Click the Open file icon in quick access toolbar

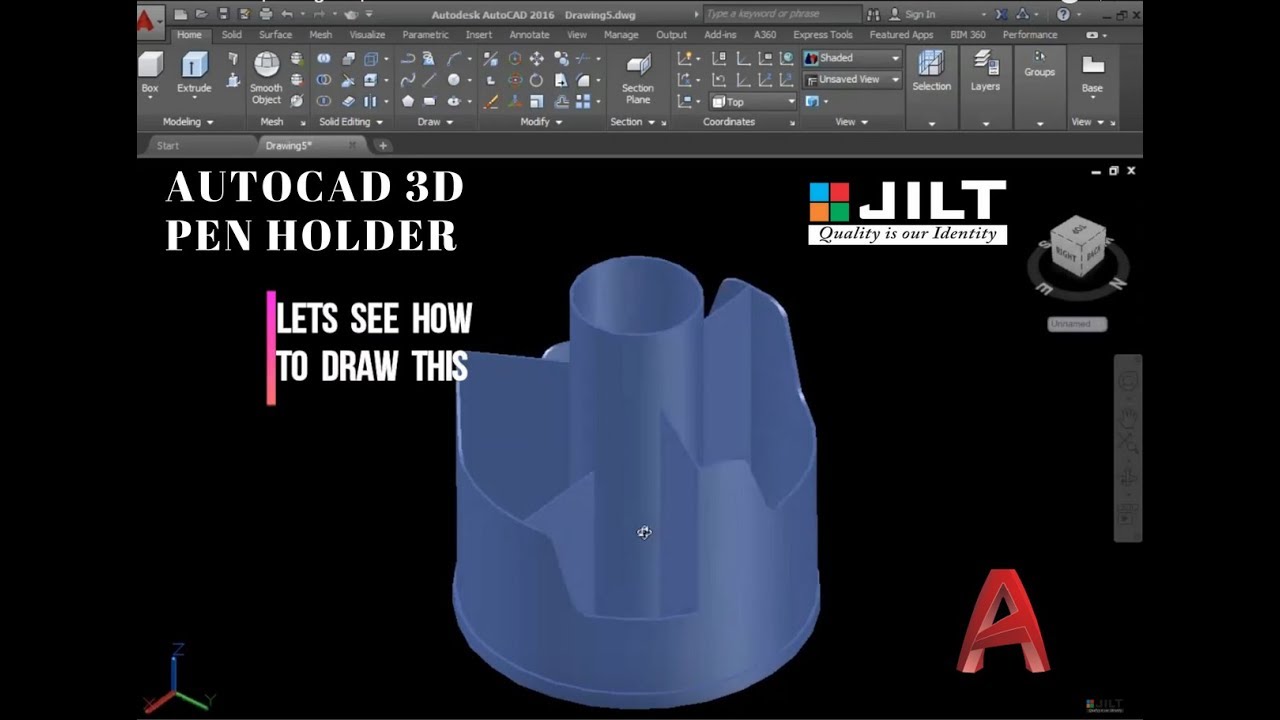(x=202, y=15)
